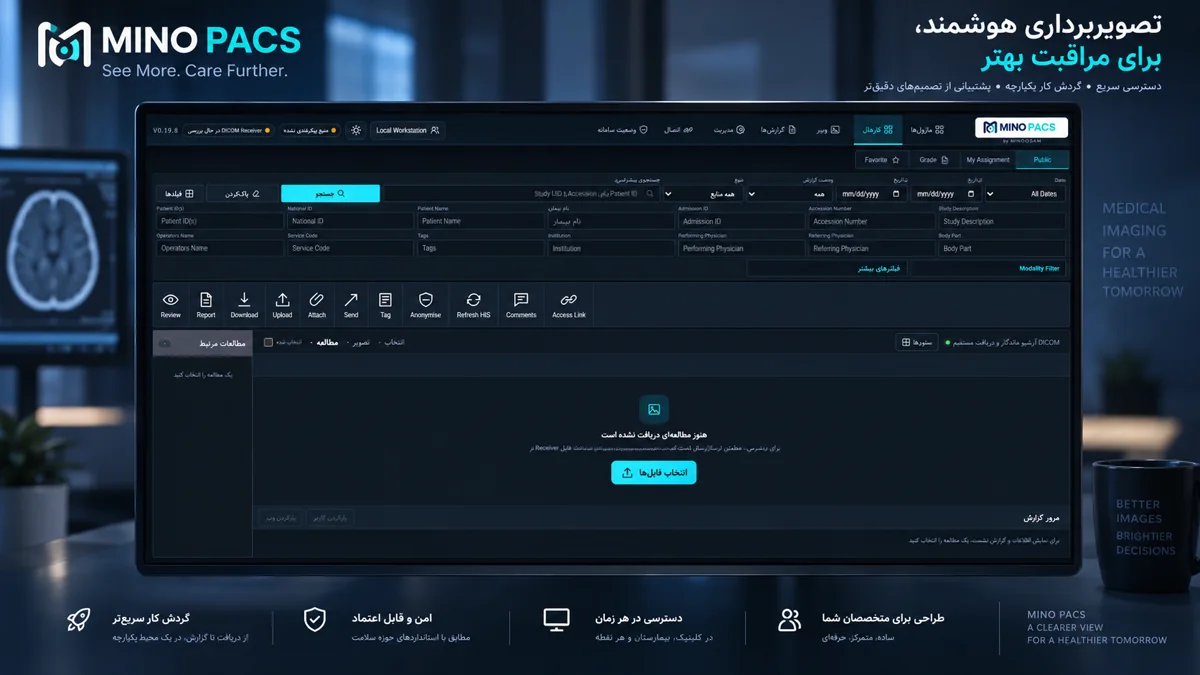Image resolution: width=1200 pixels, height=675 pixels.
Task: Click the cloud icon in related studies header
Action: (x=166, y=343)
